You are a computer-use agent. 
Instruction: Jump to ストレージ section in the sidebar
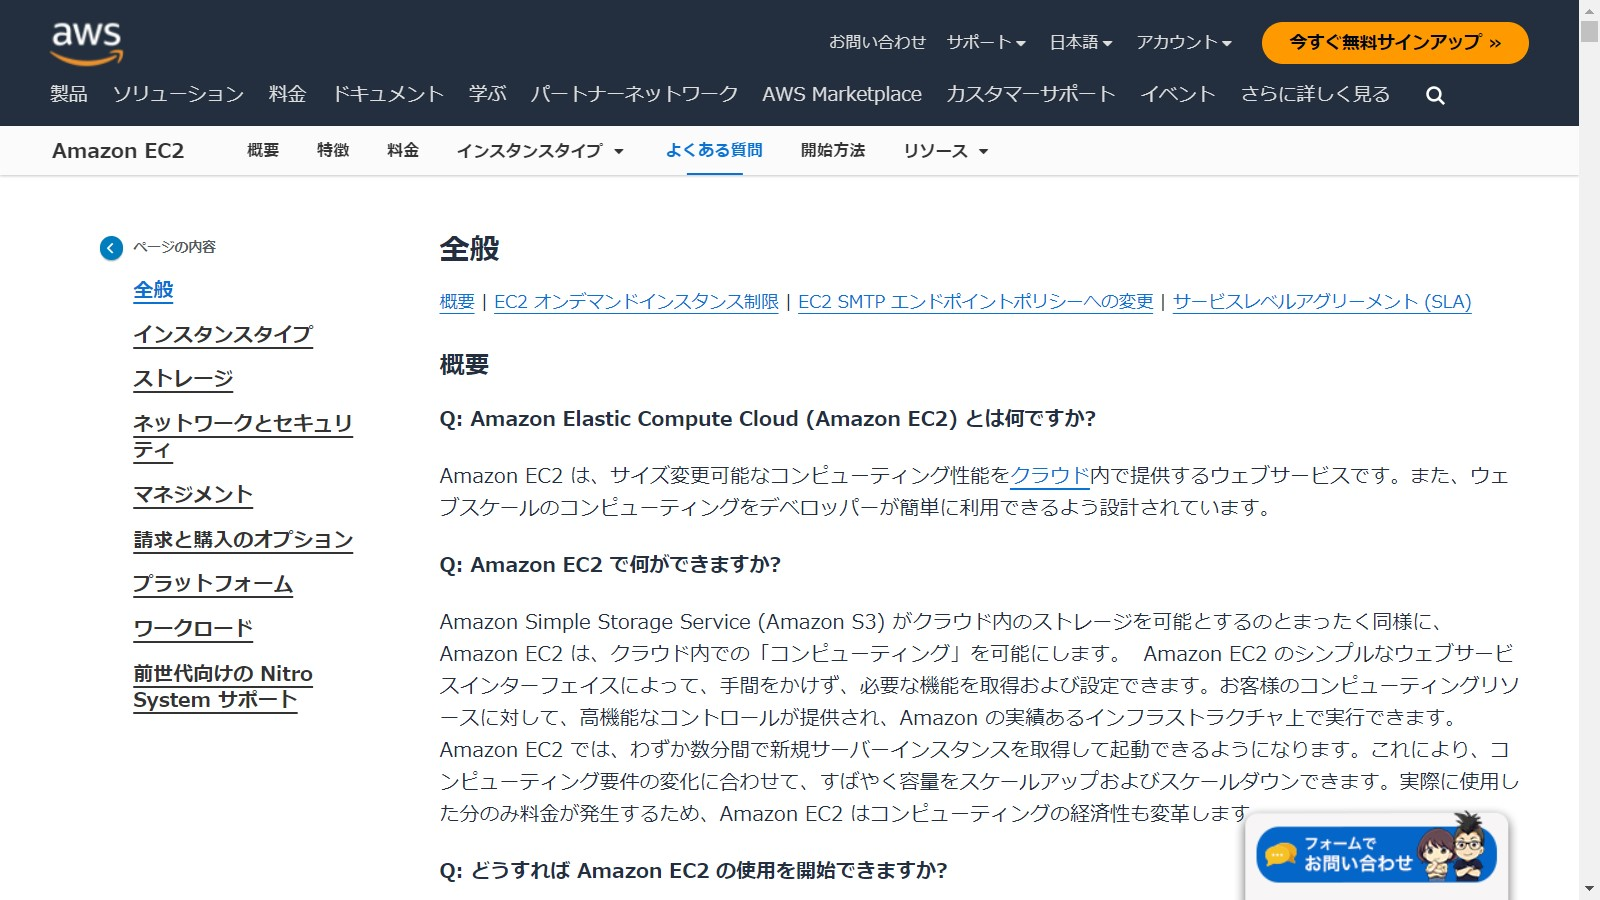[183, 379]
